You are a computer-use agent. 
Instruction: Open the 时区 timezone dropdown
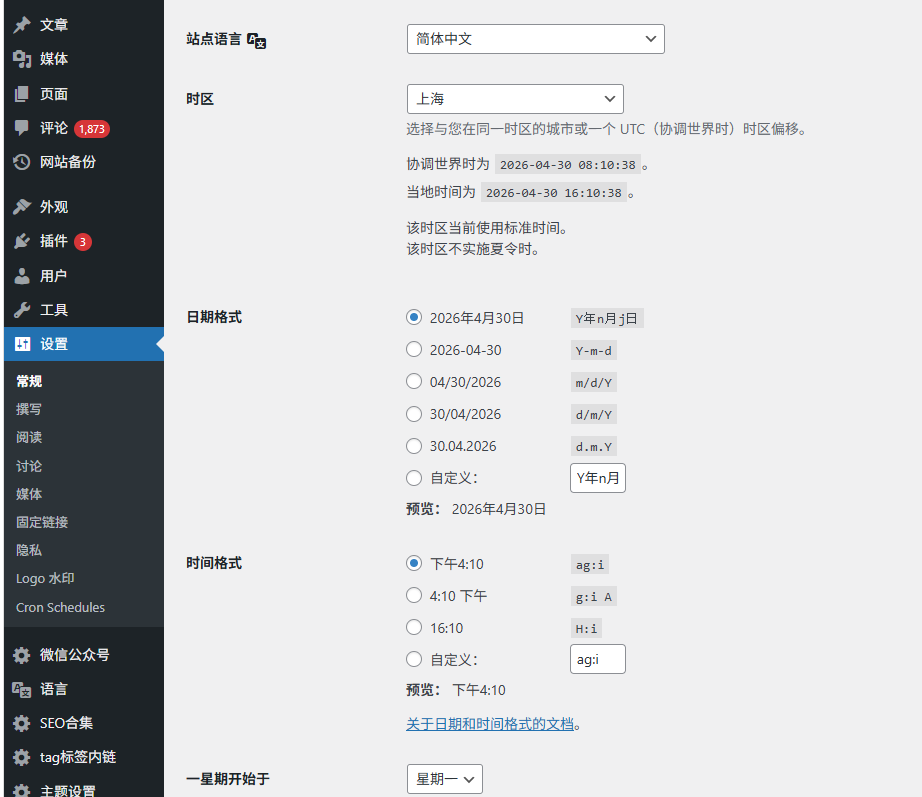515,99
